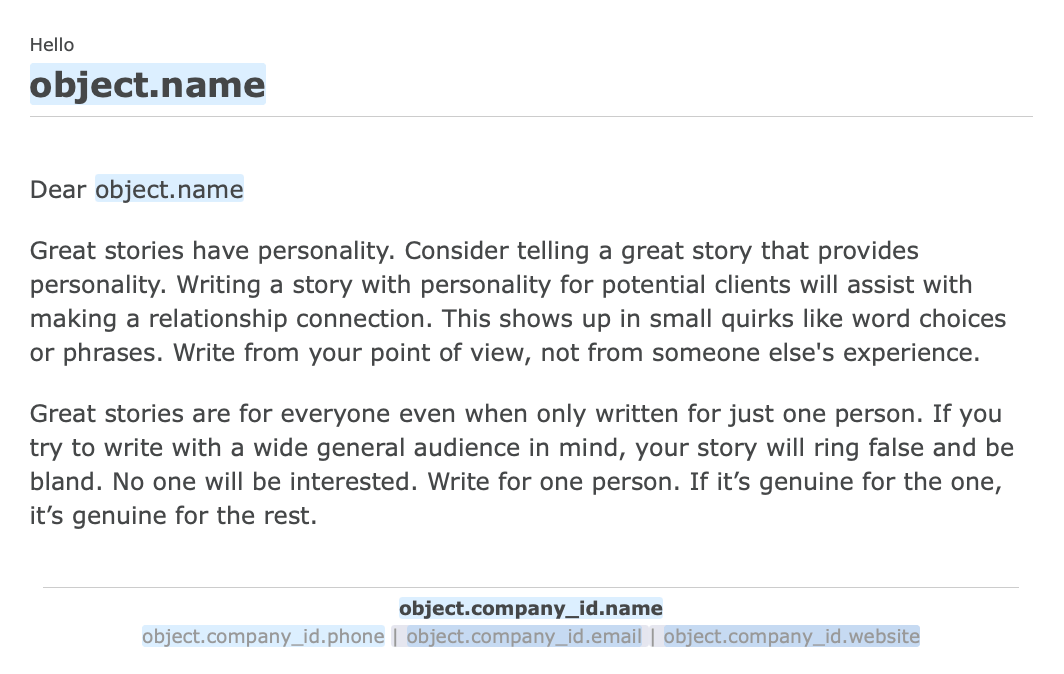Open the object.company_id.website link

pyautogui.click(x=791, y=636)
